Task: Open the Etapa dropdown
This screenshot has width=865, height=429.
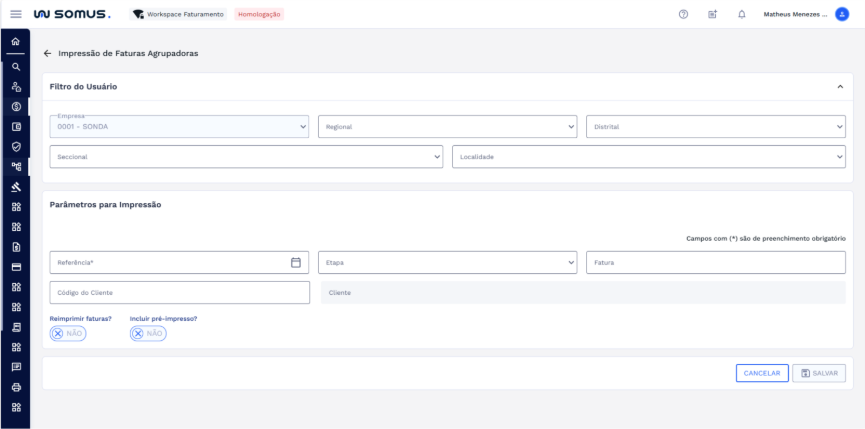Action: coord(447,262)
